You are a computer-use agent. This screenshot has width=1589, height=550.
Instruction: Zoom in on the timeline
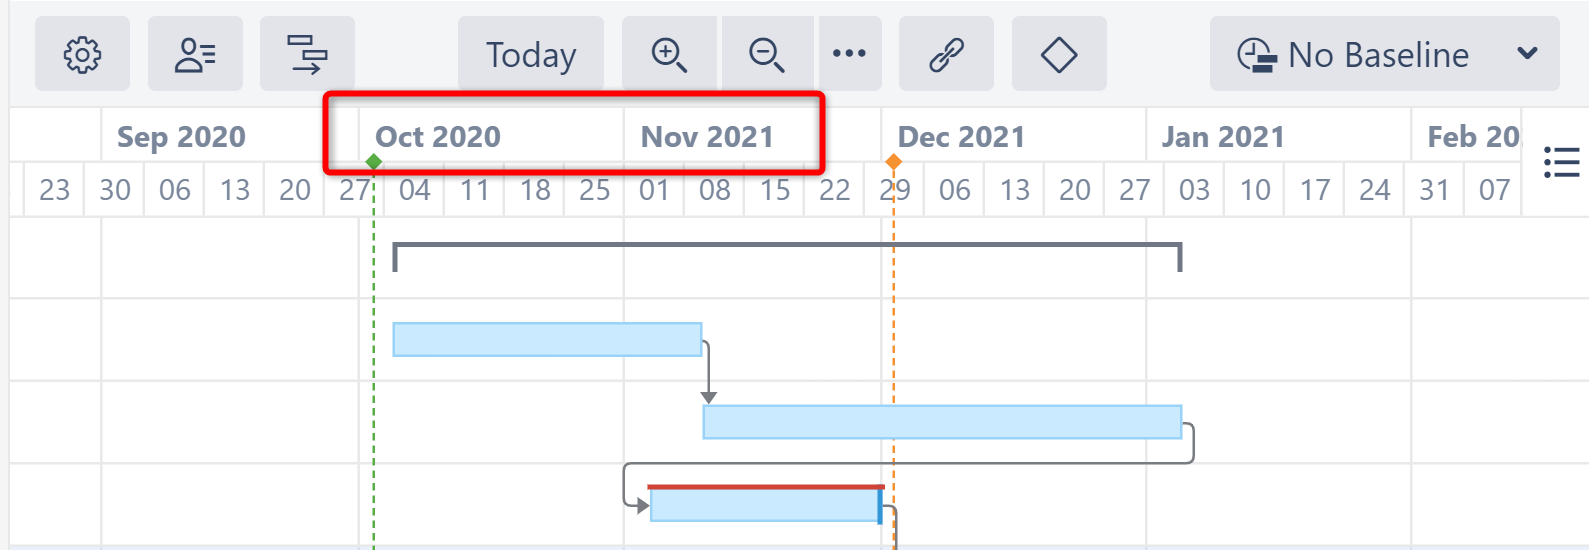tap(668, 54)
